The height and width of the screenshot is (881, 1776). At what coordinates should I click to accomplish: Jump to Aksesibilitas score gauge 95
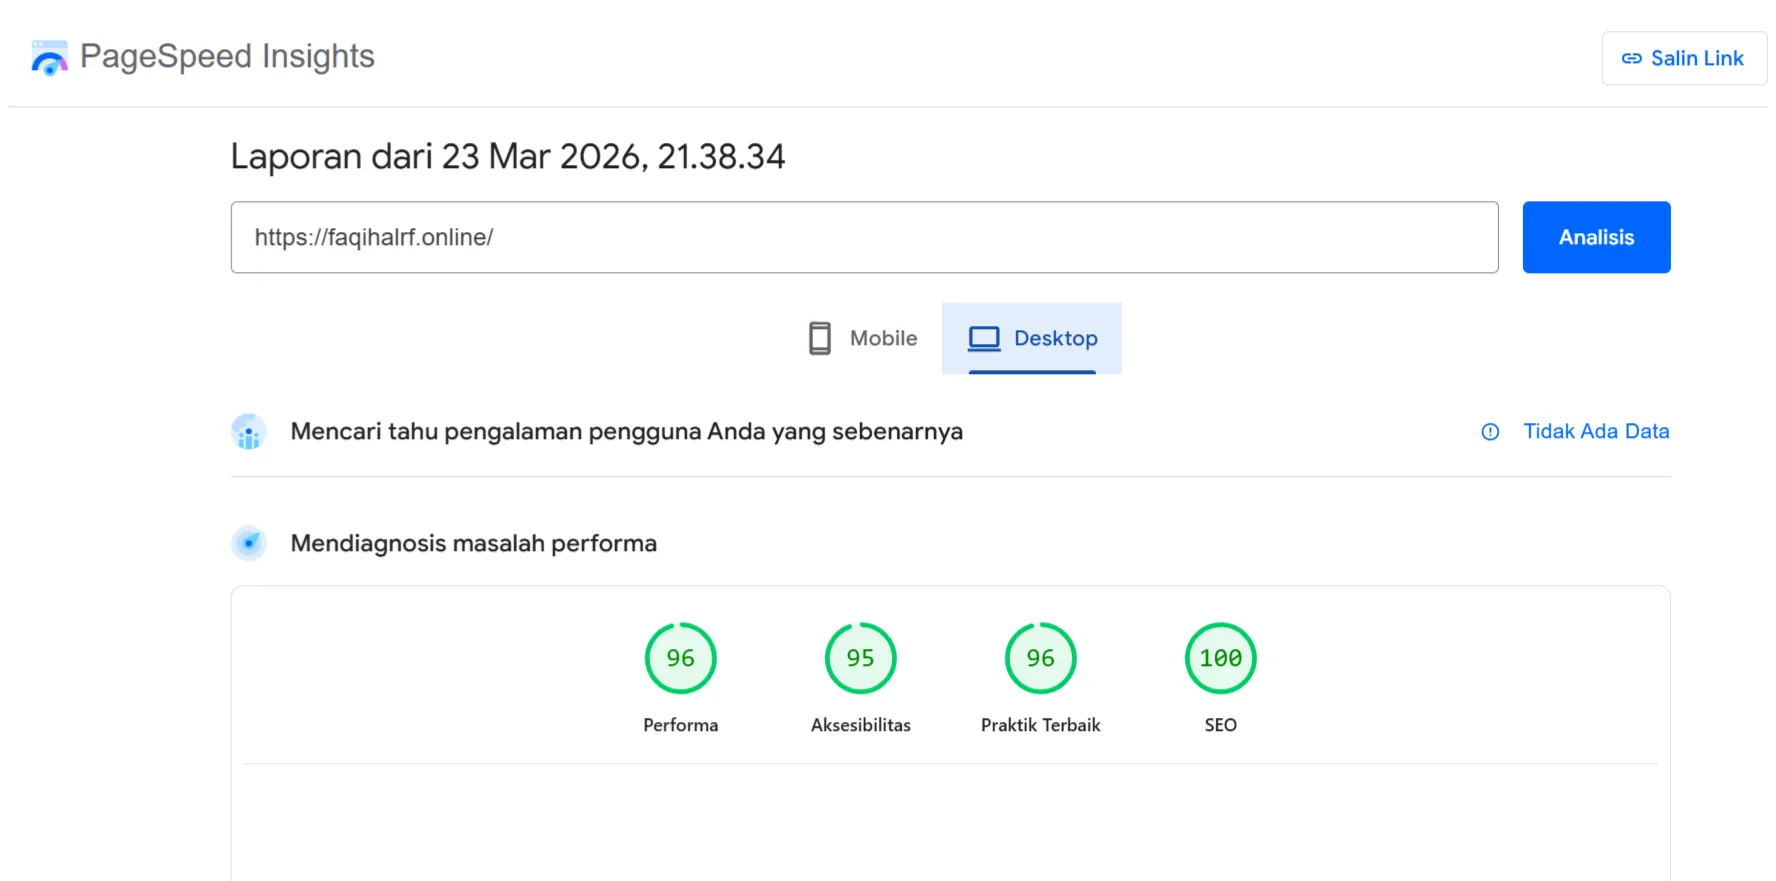861,658
